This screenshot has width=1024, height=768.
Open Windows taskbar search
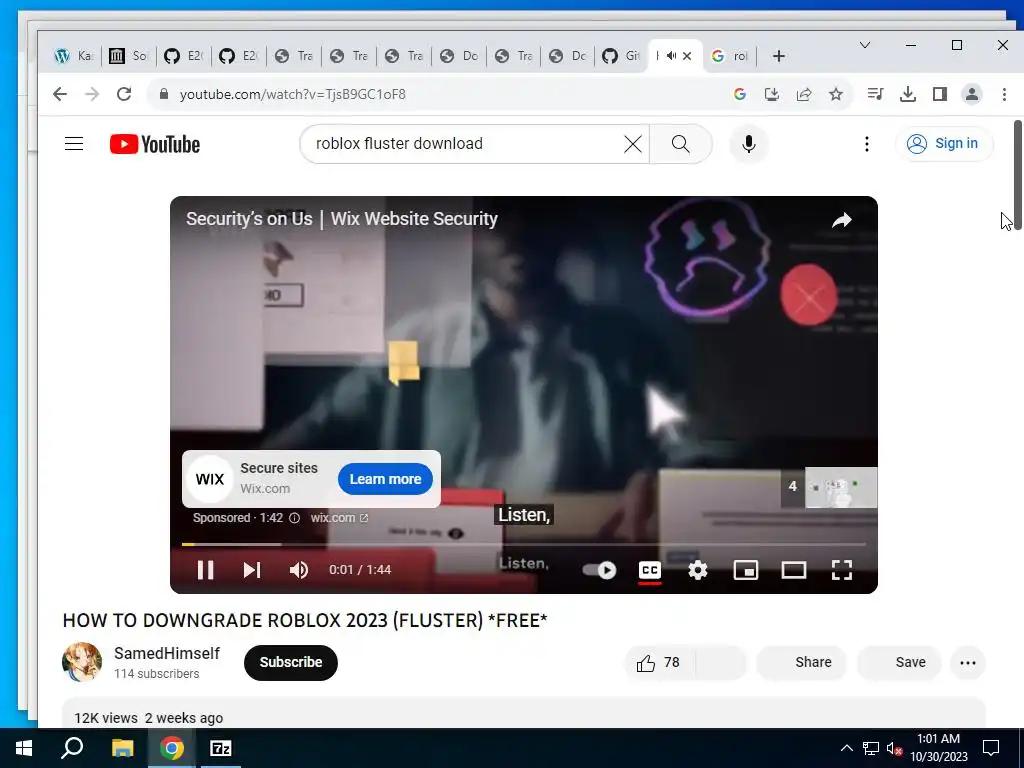(x=72, y=748)
